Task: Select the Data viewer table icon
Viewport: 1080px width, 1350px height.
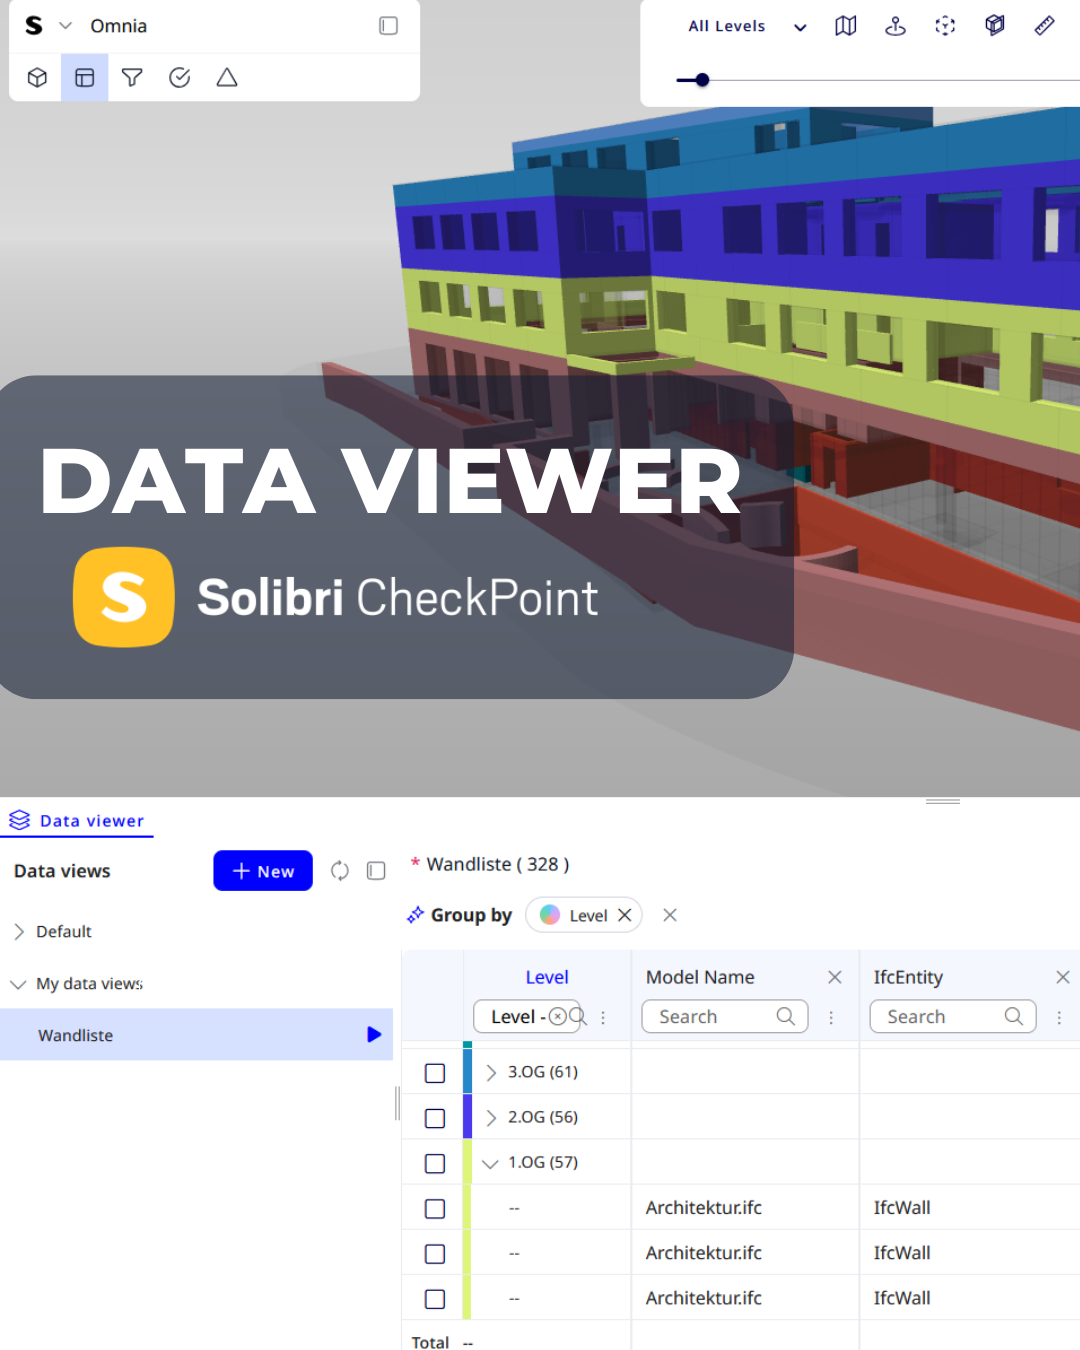Action: pyautogui.click(x=85, y=78)
